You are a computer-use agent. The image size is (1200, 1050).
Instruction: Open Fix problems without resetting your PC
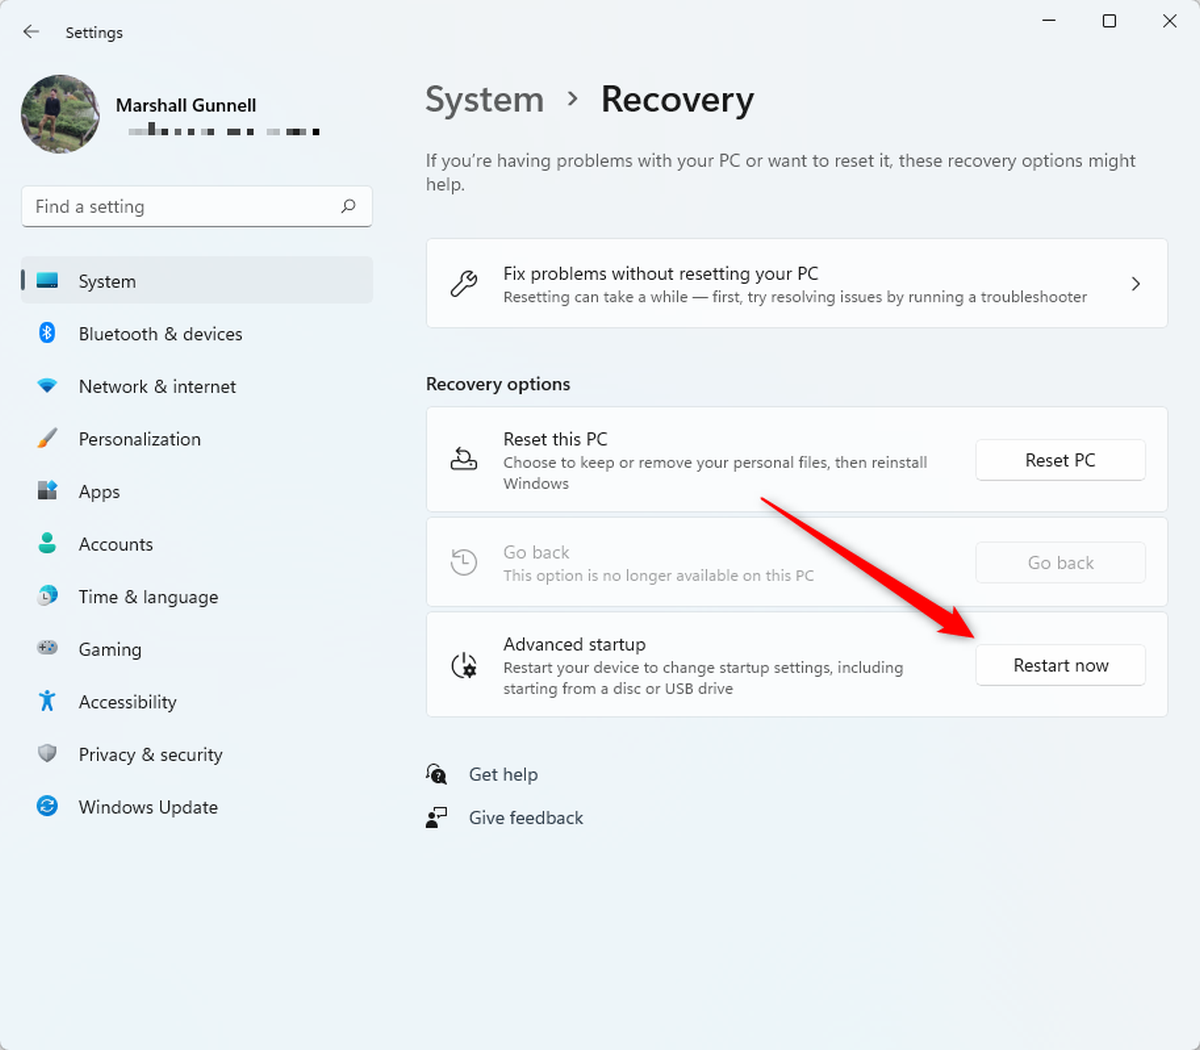(797, 283)
